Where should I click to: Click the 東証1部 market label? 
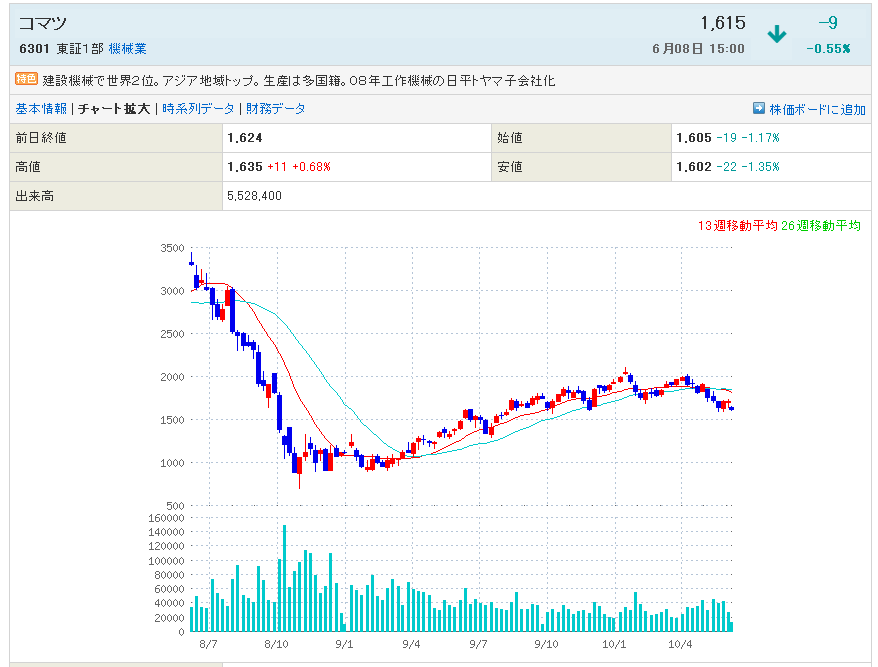coord(80,49)
